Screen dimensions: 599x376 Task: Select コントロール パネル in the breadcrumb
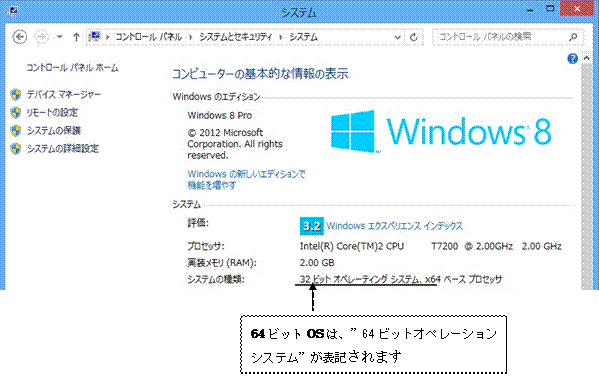point(149,37)
